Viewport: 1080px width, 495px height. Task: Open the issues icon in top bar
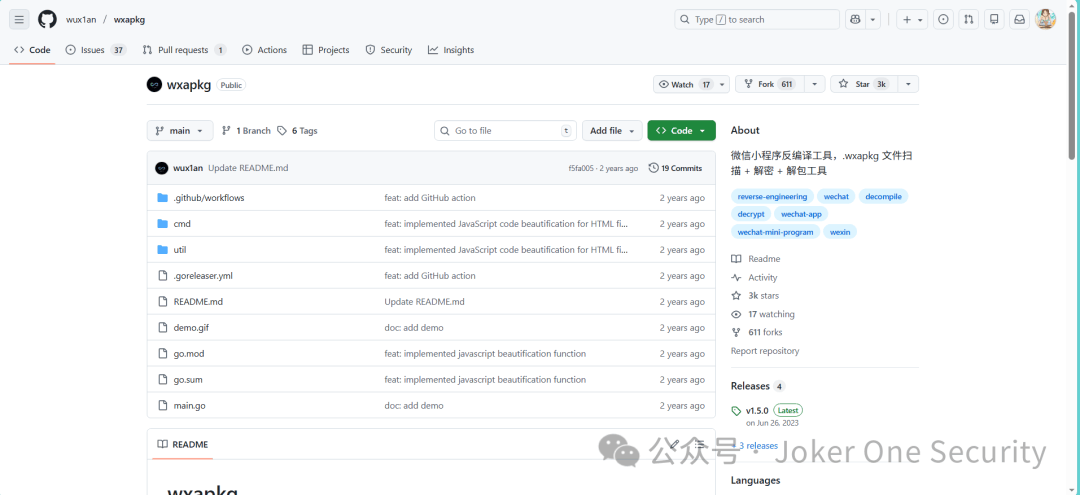pyautogui.click(x=943, y=19)
